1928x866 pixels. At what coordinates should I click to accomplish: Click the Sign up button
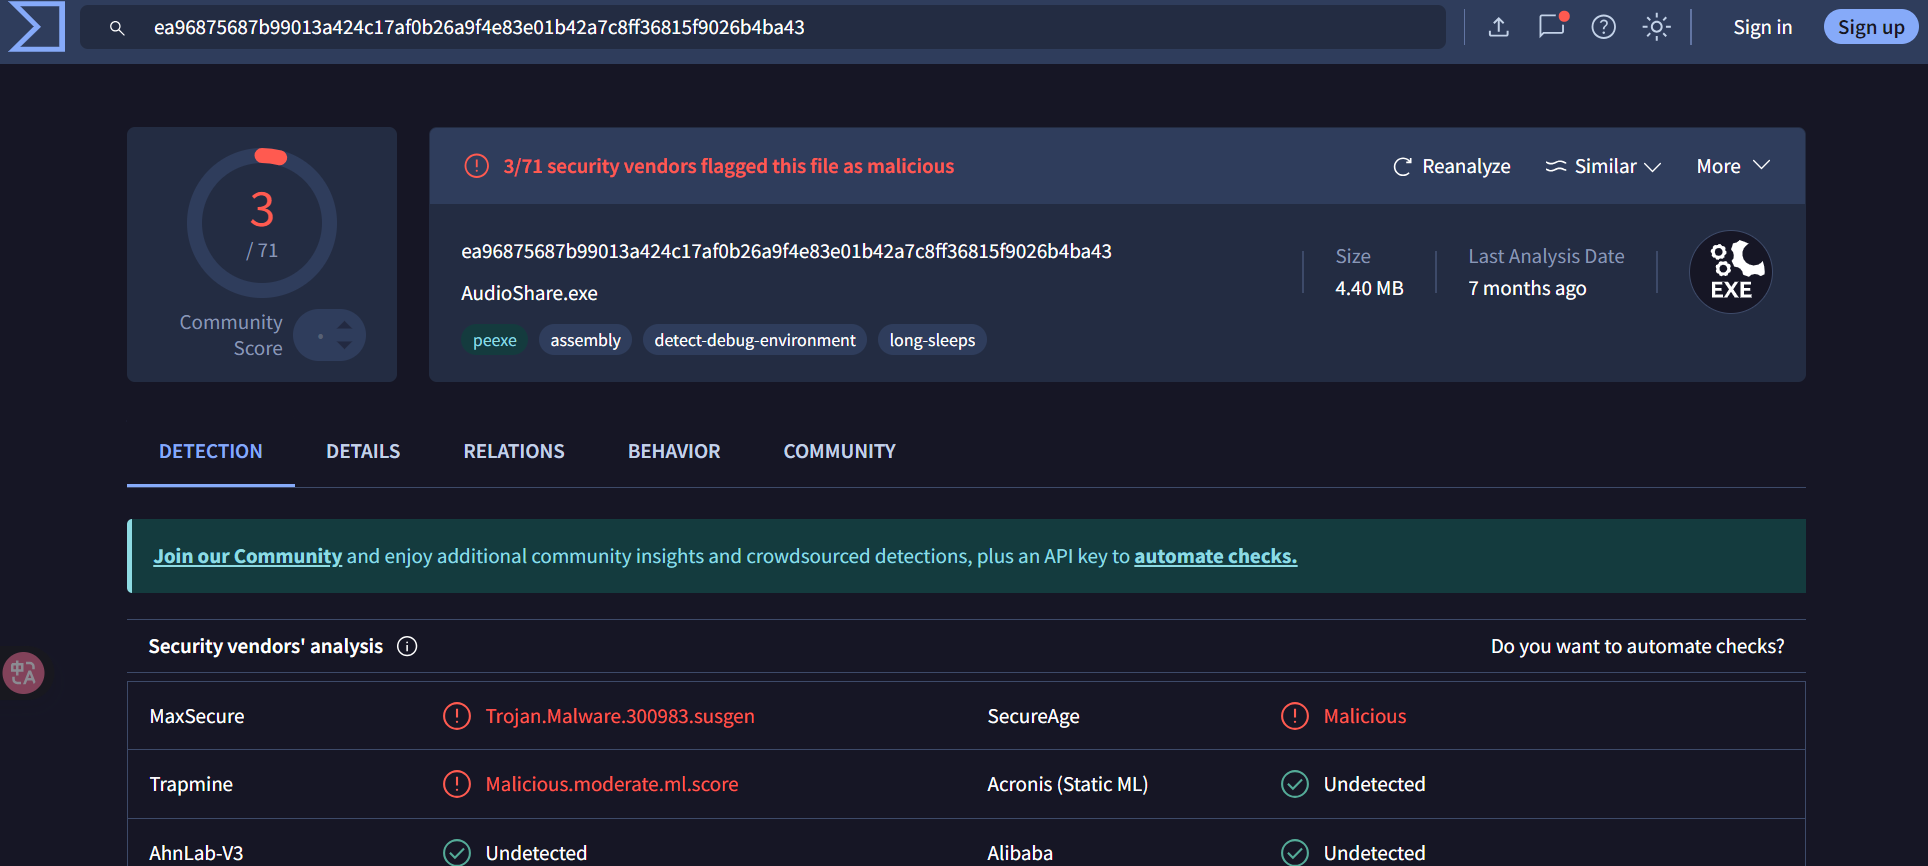pos(1870,27)
